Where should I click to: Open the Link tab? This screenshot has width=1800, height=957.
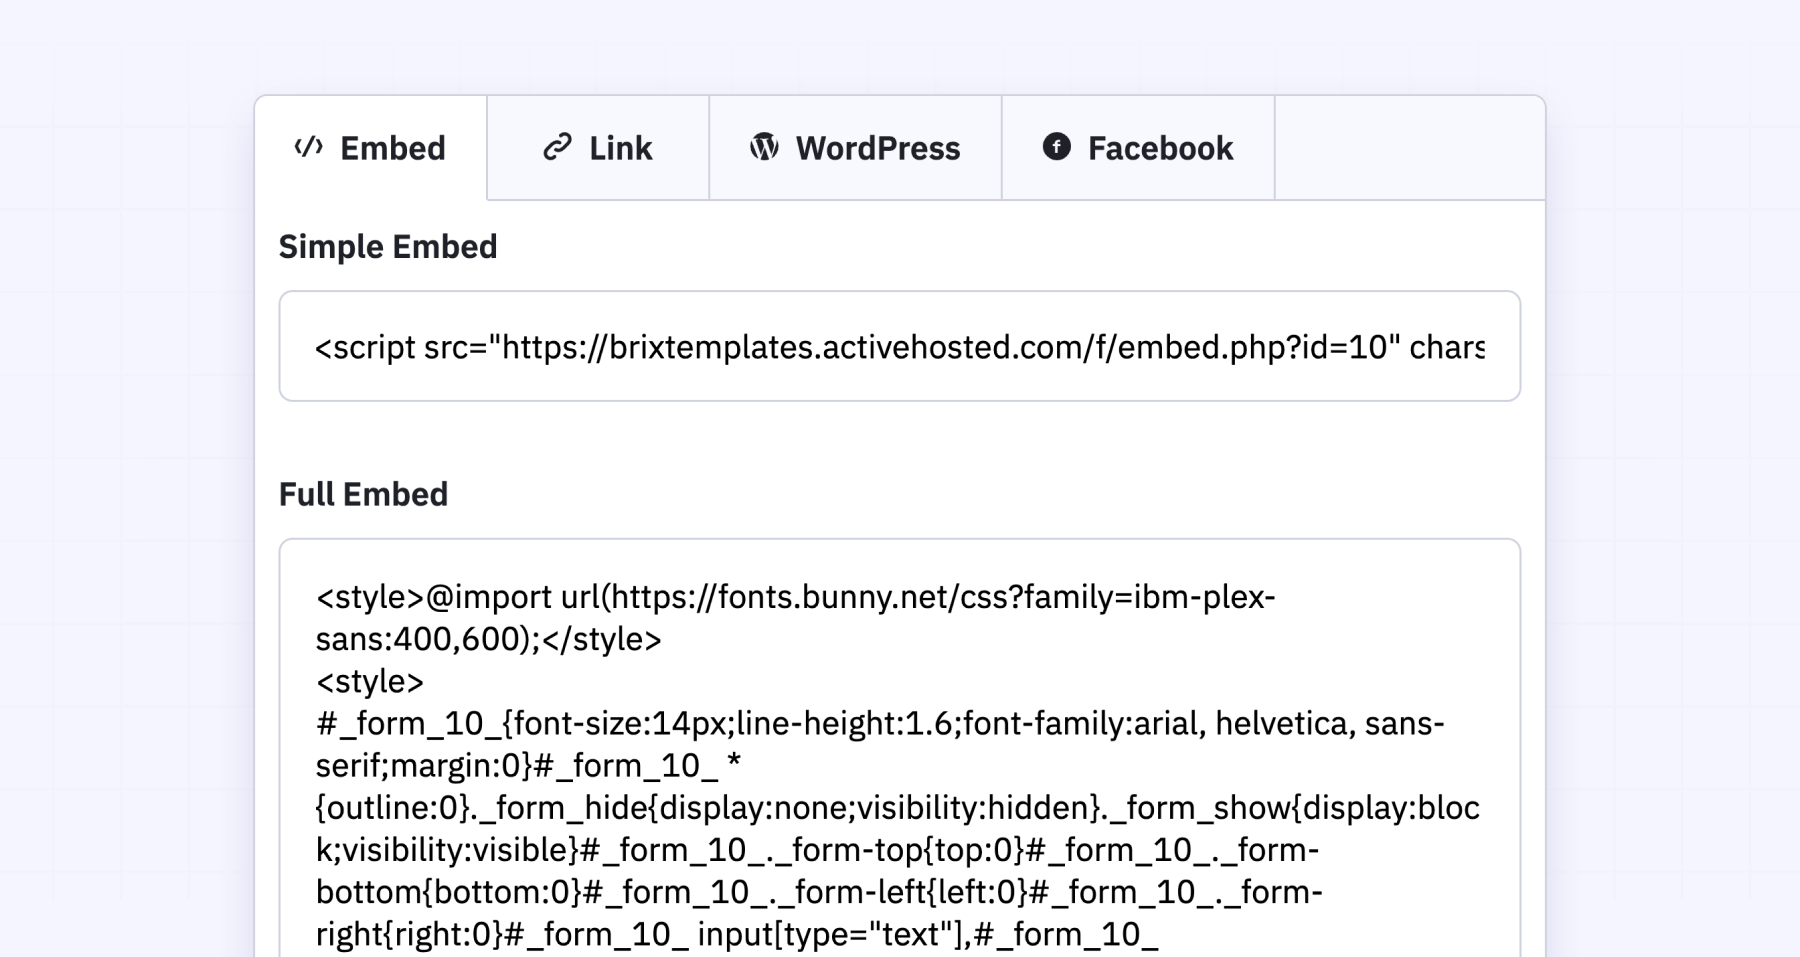point(598,148)
